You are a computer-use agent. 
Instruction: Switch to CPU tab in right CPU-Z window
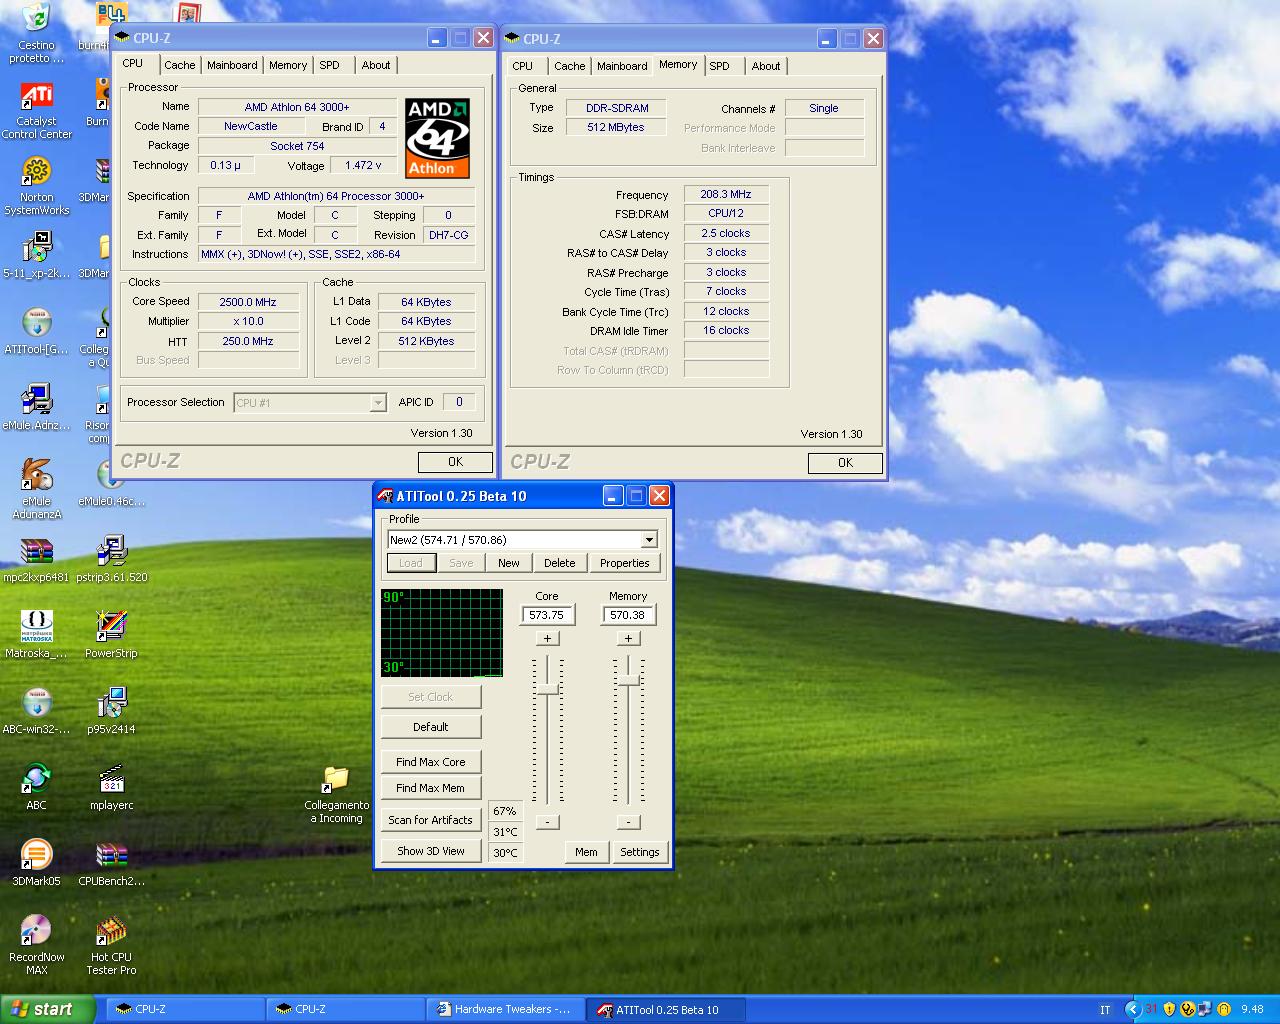(523, 66)
